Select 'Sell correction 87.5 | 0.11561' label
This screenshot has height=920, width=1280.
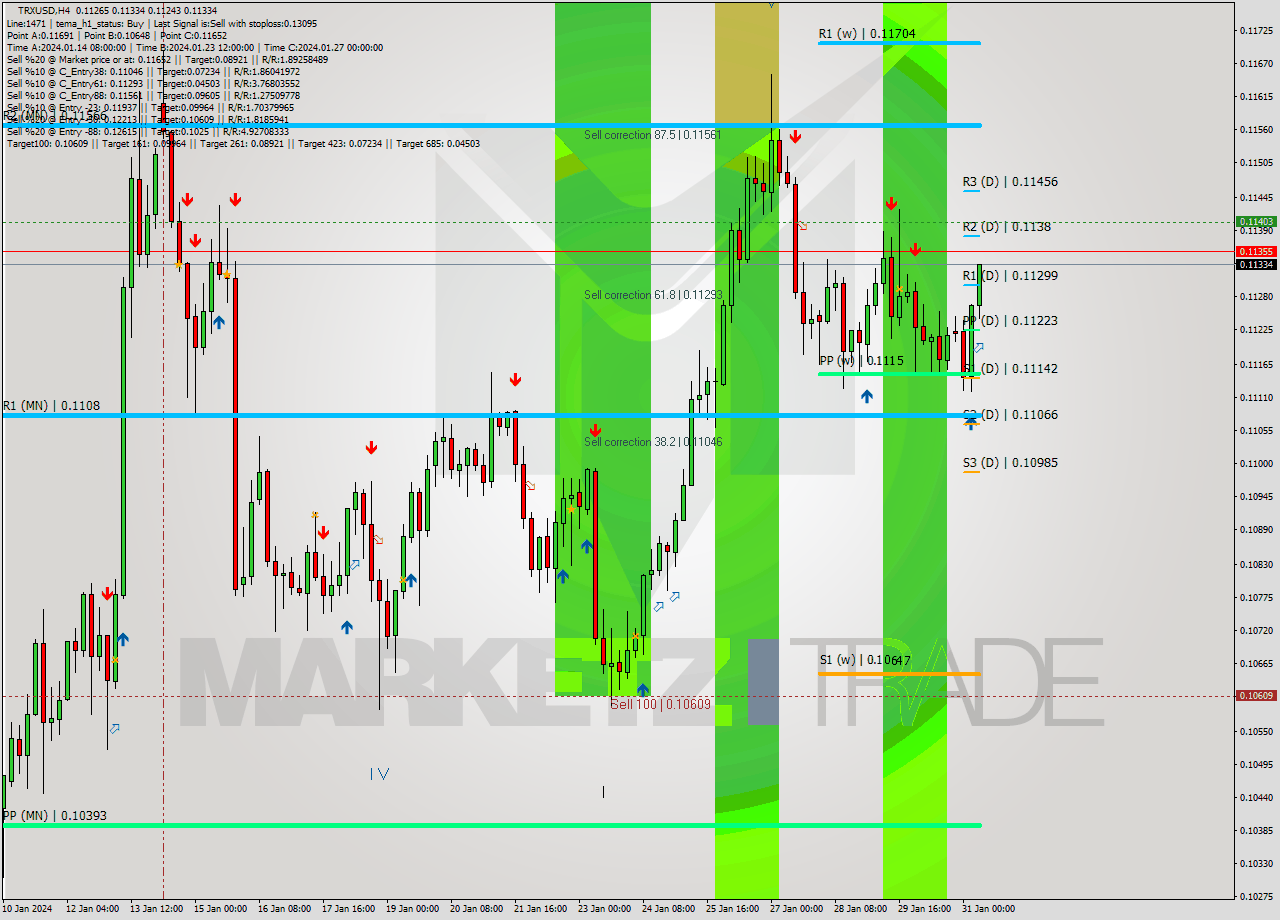pos(652,135)
